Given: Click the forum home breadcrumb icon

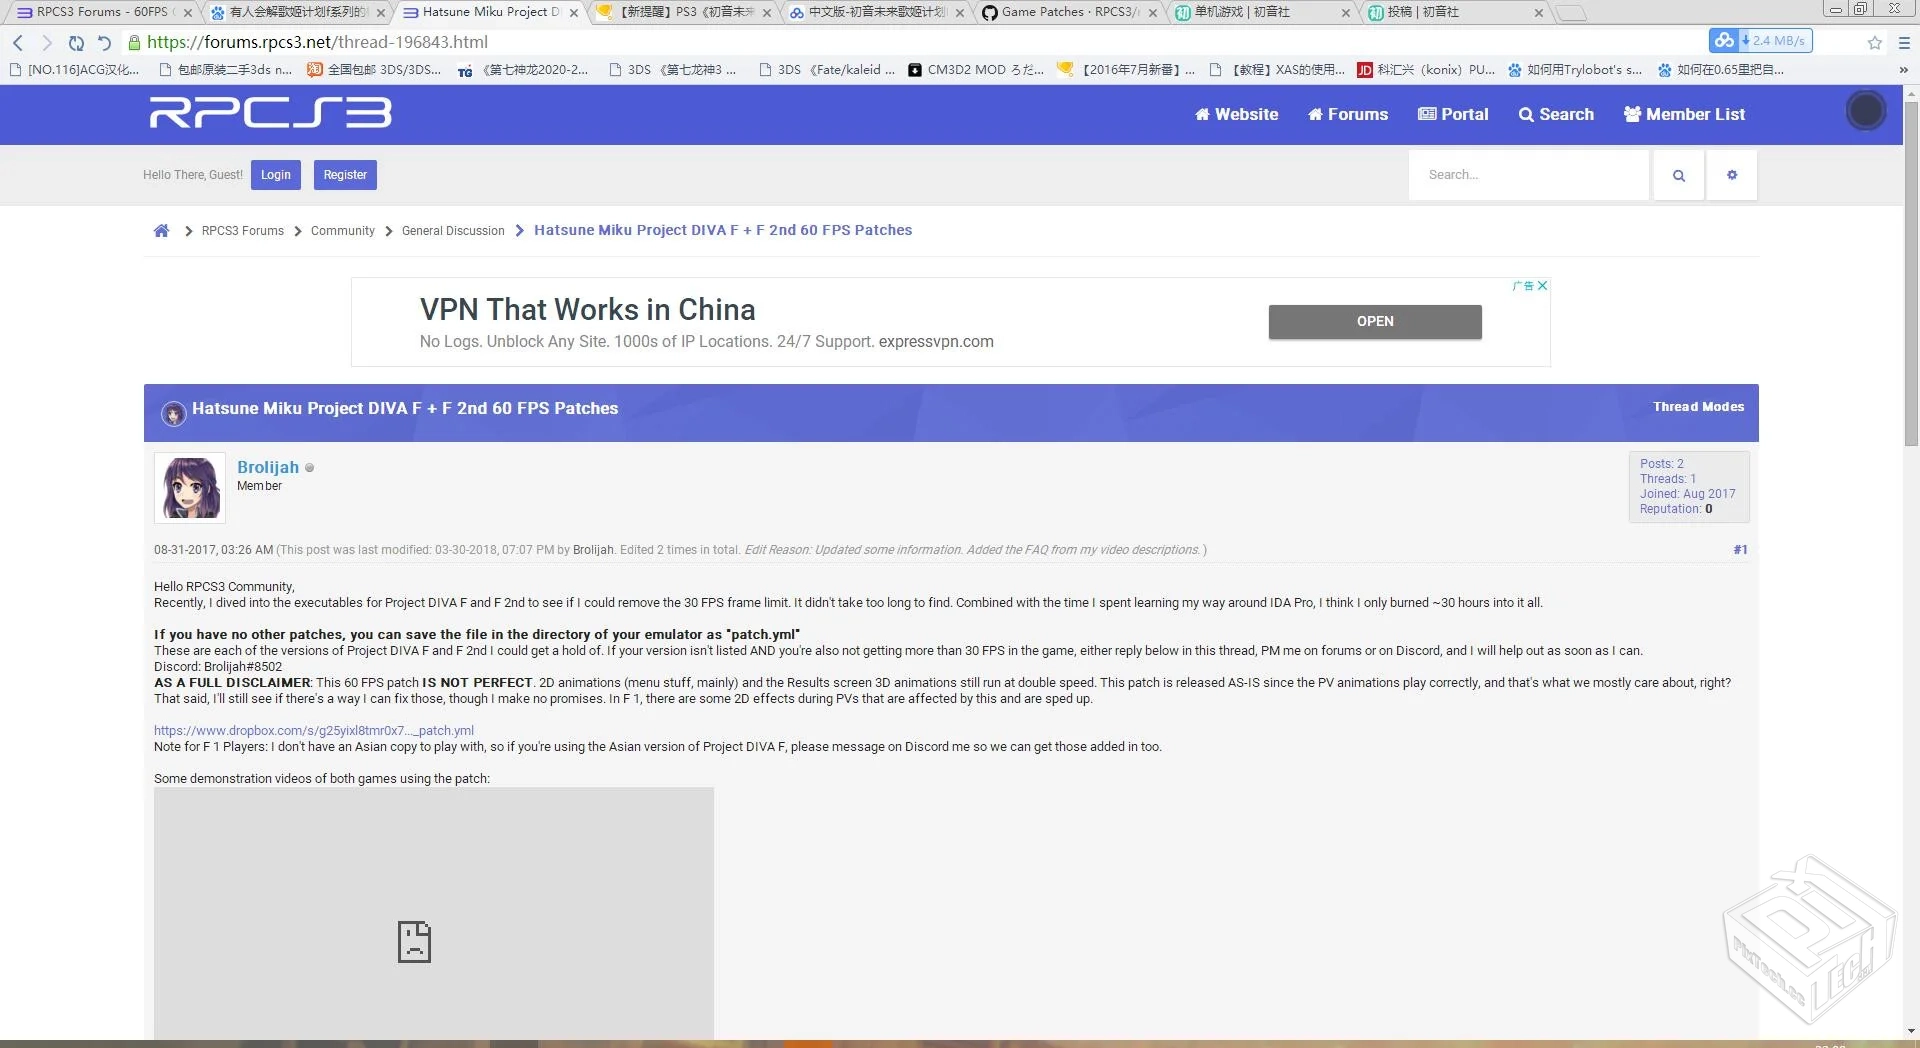Looking at the screenshot, I should (161, 231).
